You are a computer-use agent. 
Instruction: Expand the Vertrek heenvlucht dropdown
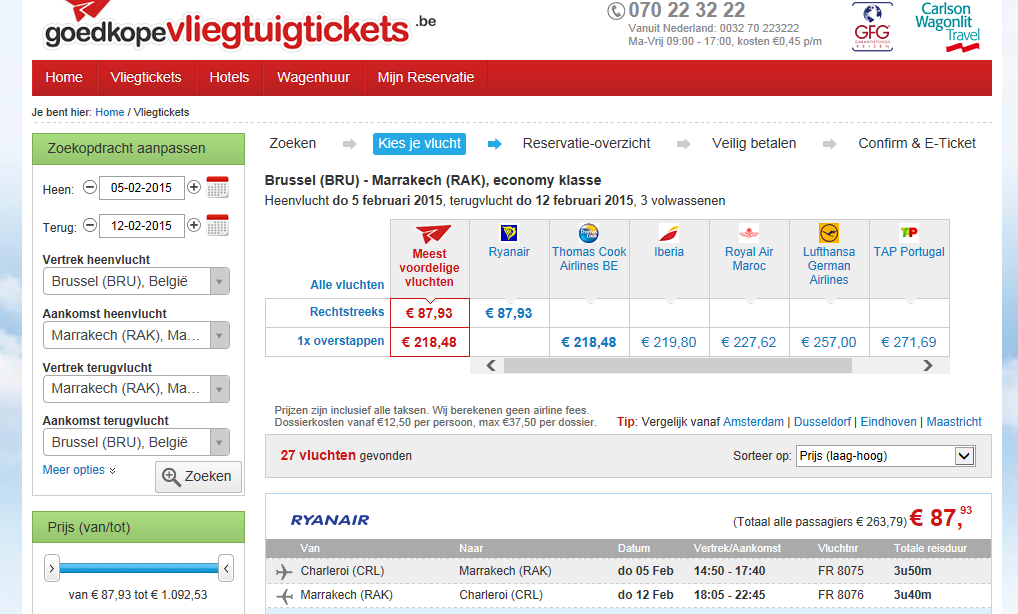pyautogui.click(x=136, y=282)
